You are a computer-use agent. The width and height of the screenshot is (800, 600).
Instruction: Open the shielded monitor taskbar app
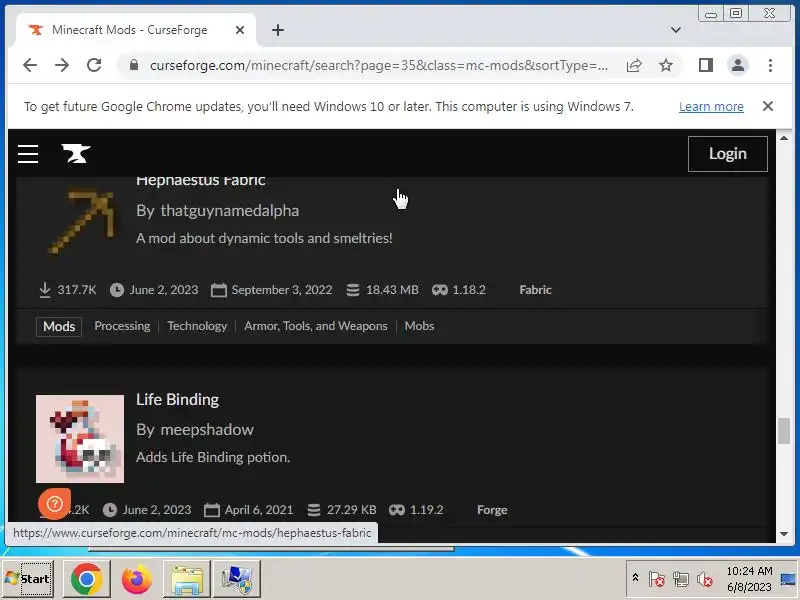click(x=237, y=579)
